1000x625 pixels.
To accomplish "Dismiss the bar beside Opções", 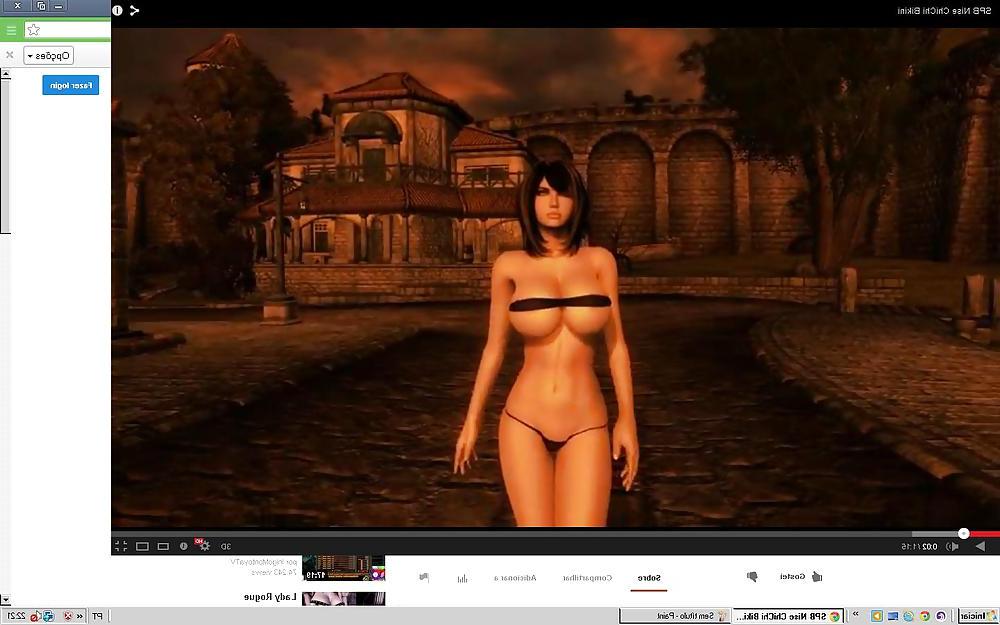I will (x=10, y=55).
